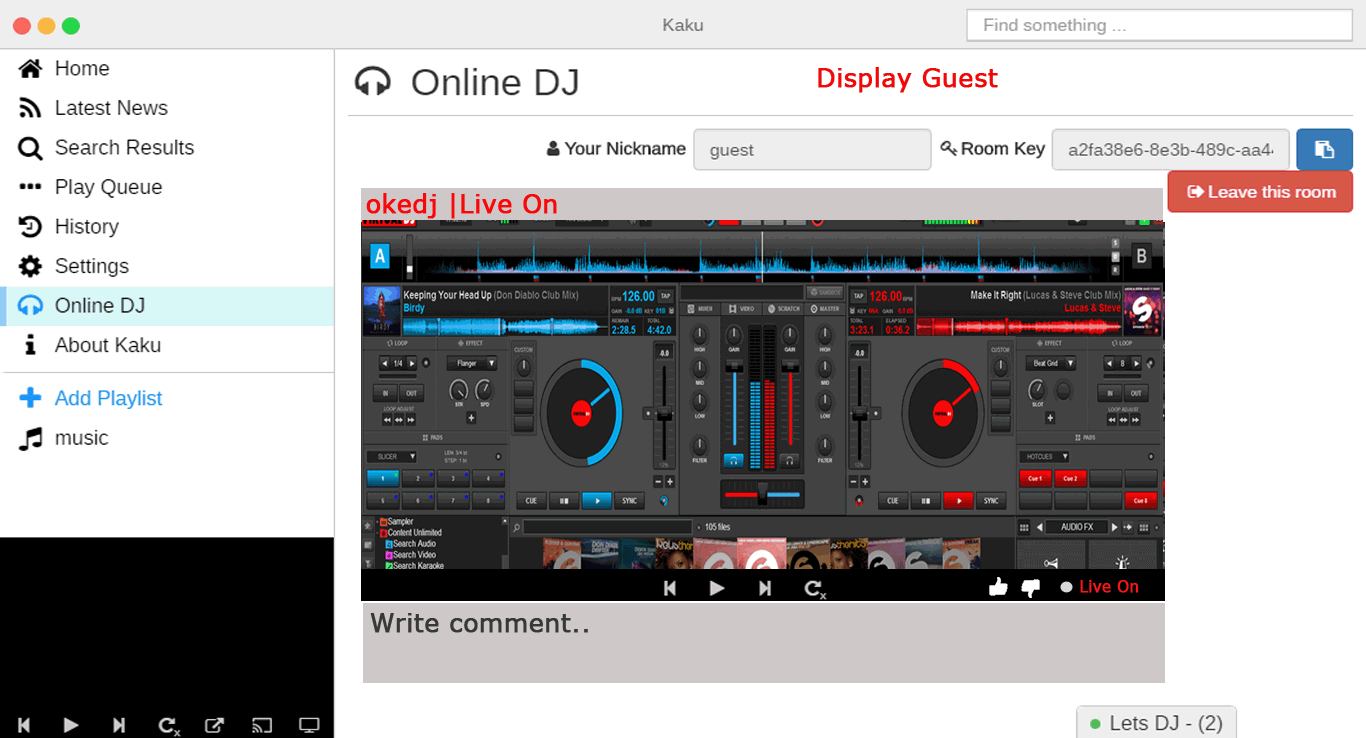Click the deck A jog wheel
Viewport: 1366px width, 738px height.
point(581,411)
